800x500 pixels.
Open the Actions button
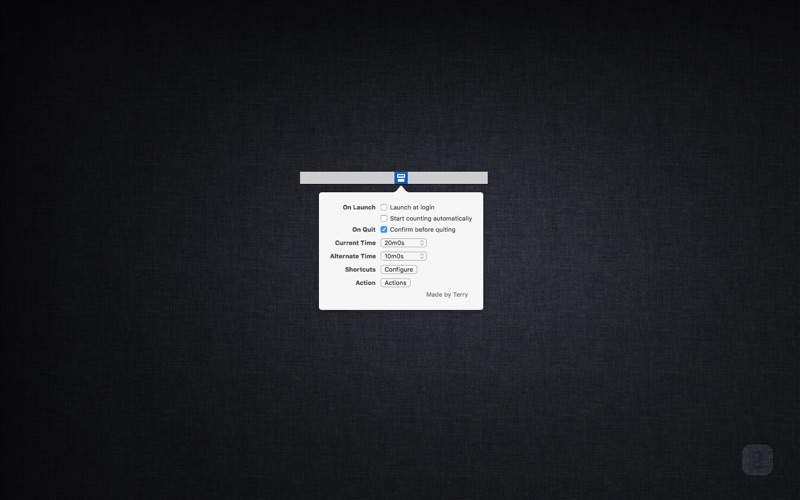pos(395,283)
